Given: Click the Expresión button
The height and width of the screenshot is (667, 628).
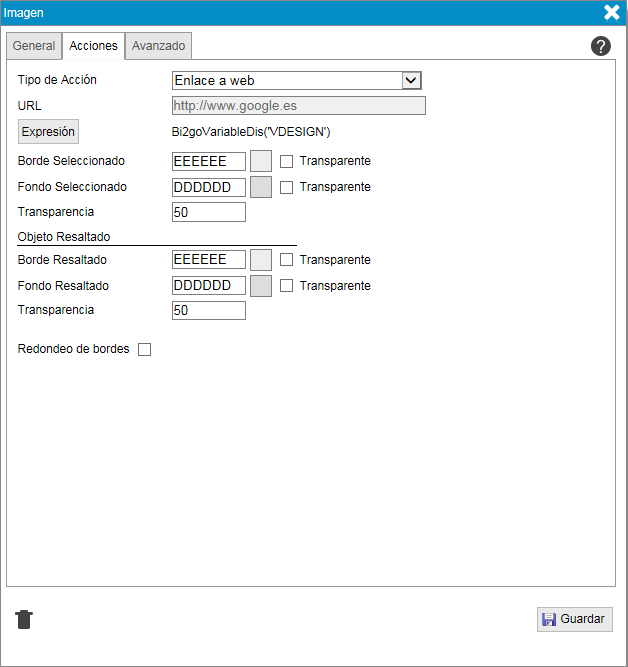Looking at the screenshot, I should pyautogui.click(x=48, y=131).
